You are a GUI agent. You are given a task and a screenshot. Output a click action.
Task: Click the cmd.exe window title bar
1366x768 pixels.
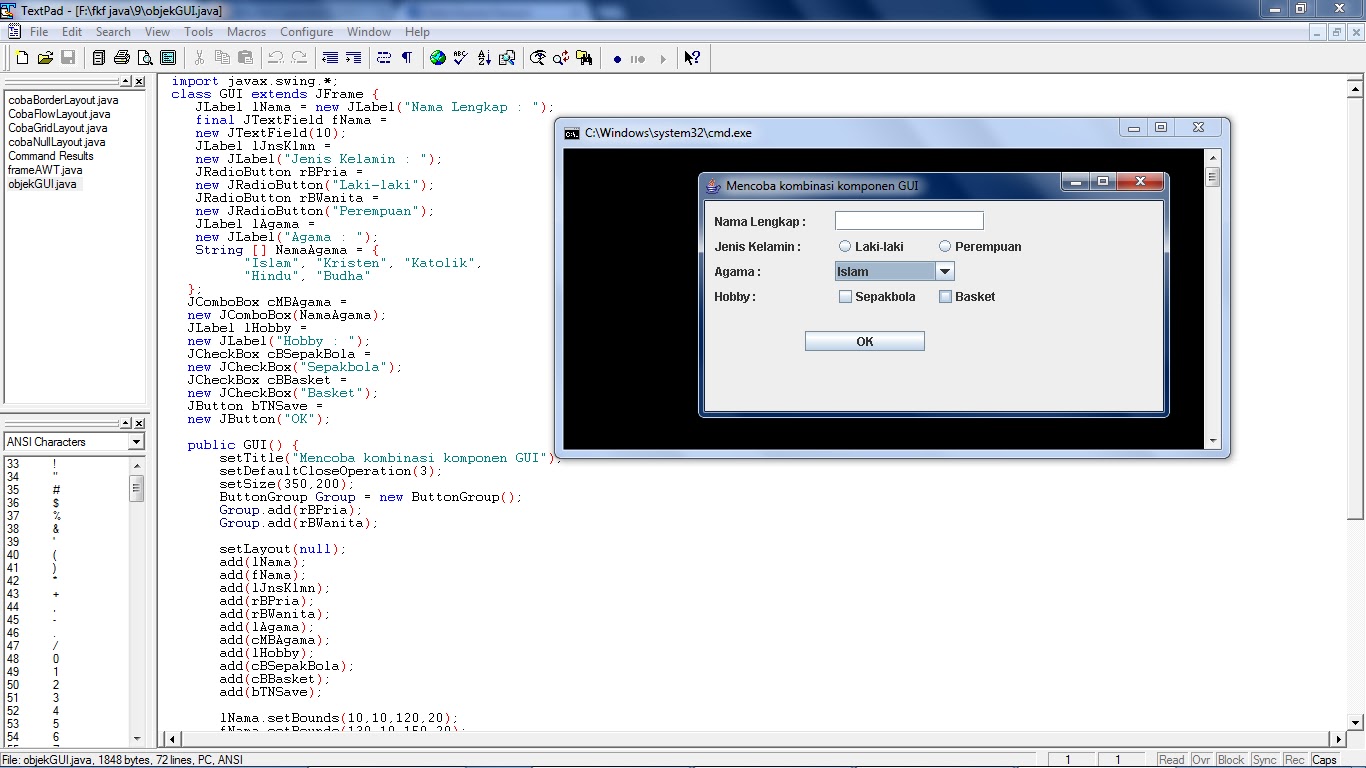(x=840, y=132)
